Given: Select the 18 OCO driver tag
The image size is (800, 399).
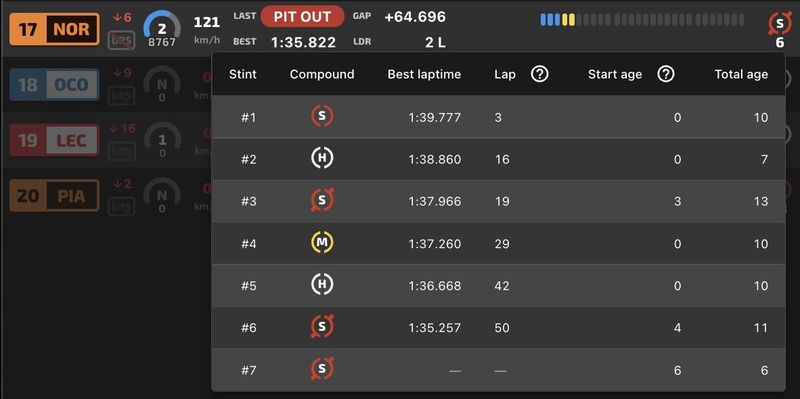Looking at the screenshot, I should point(54,85).
